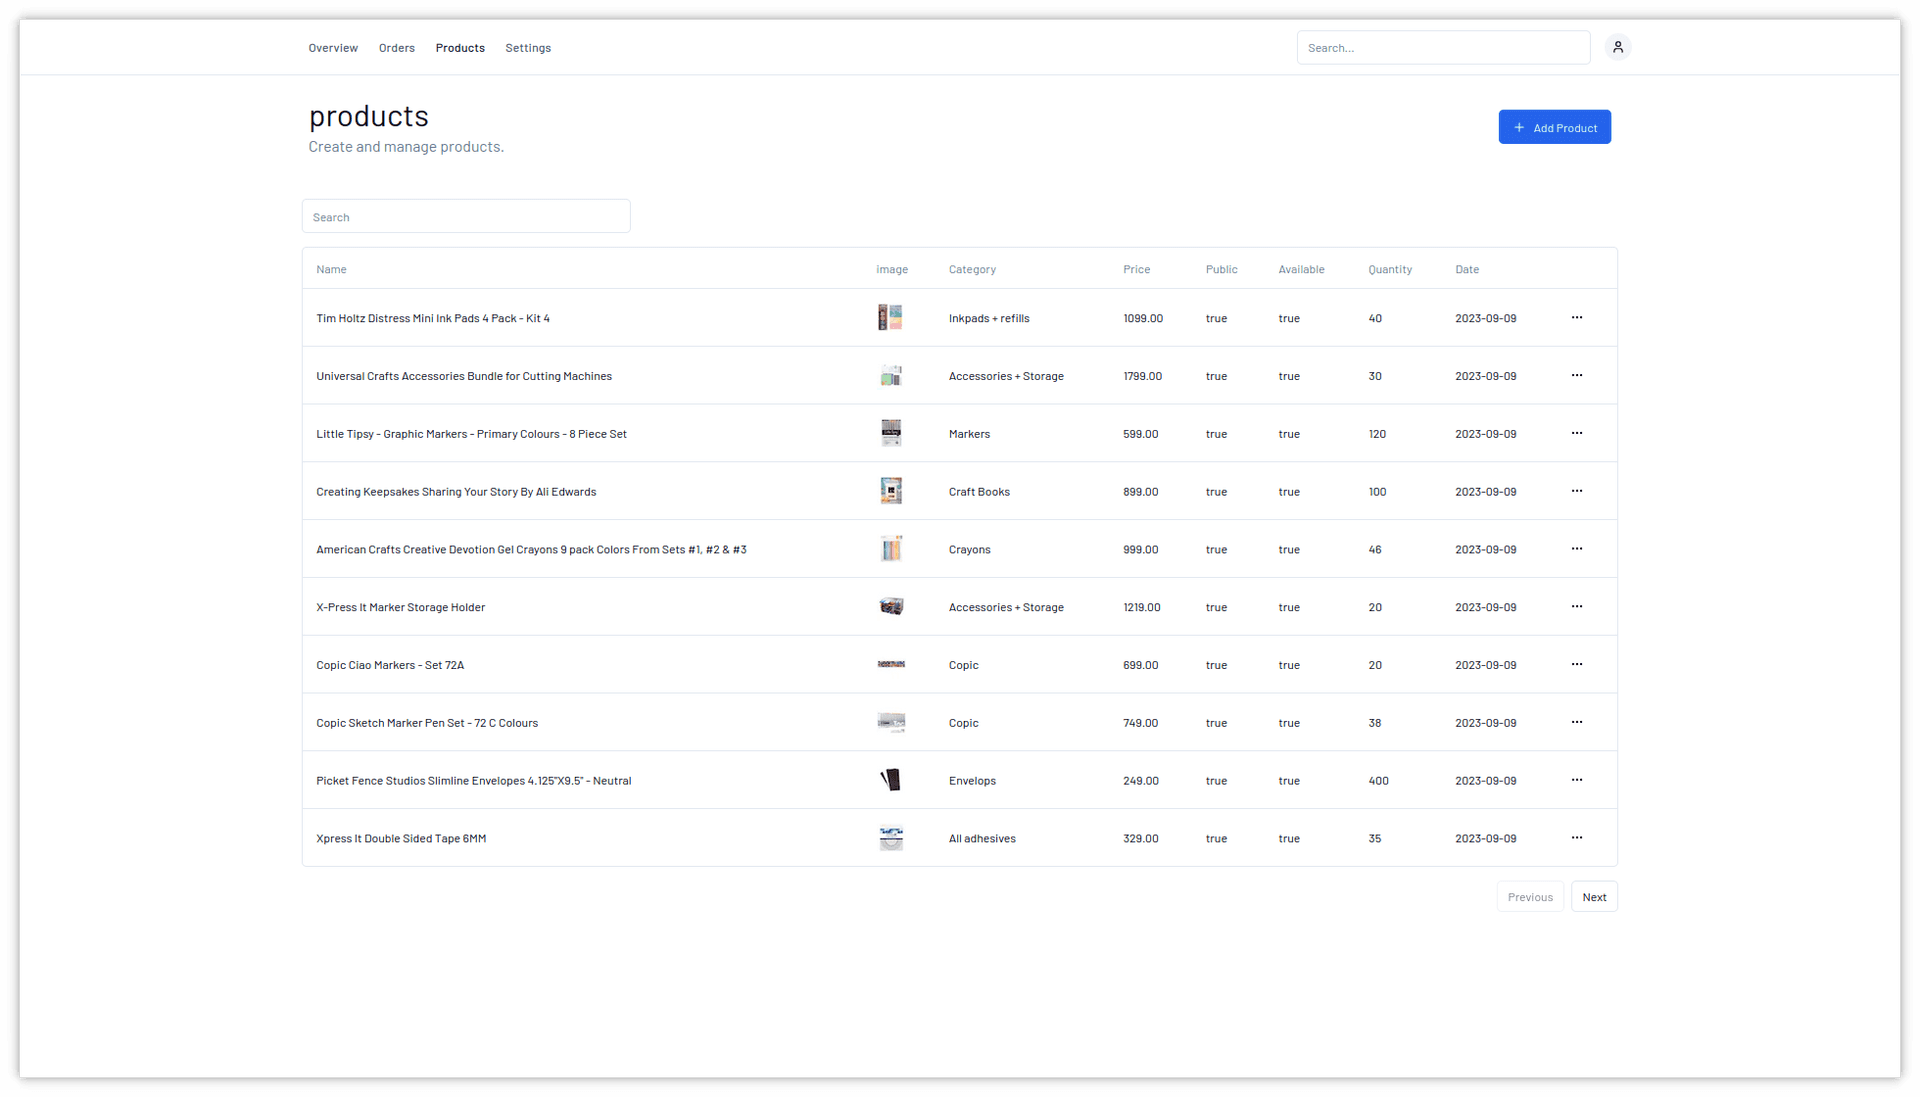
Task: Open row actions for Little Tipsy Graphic Markers
Action: pos(1577,434)
